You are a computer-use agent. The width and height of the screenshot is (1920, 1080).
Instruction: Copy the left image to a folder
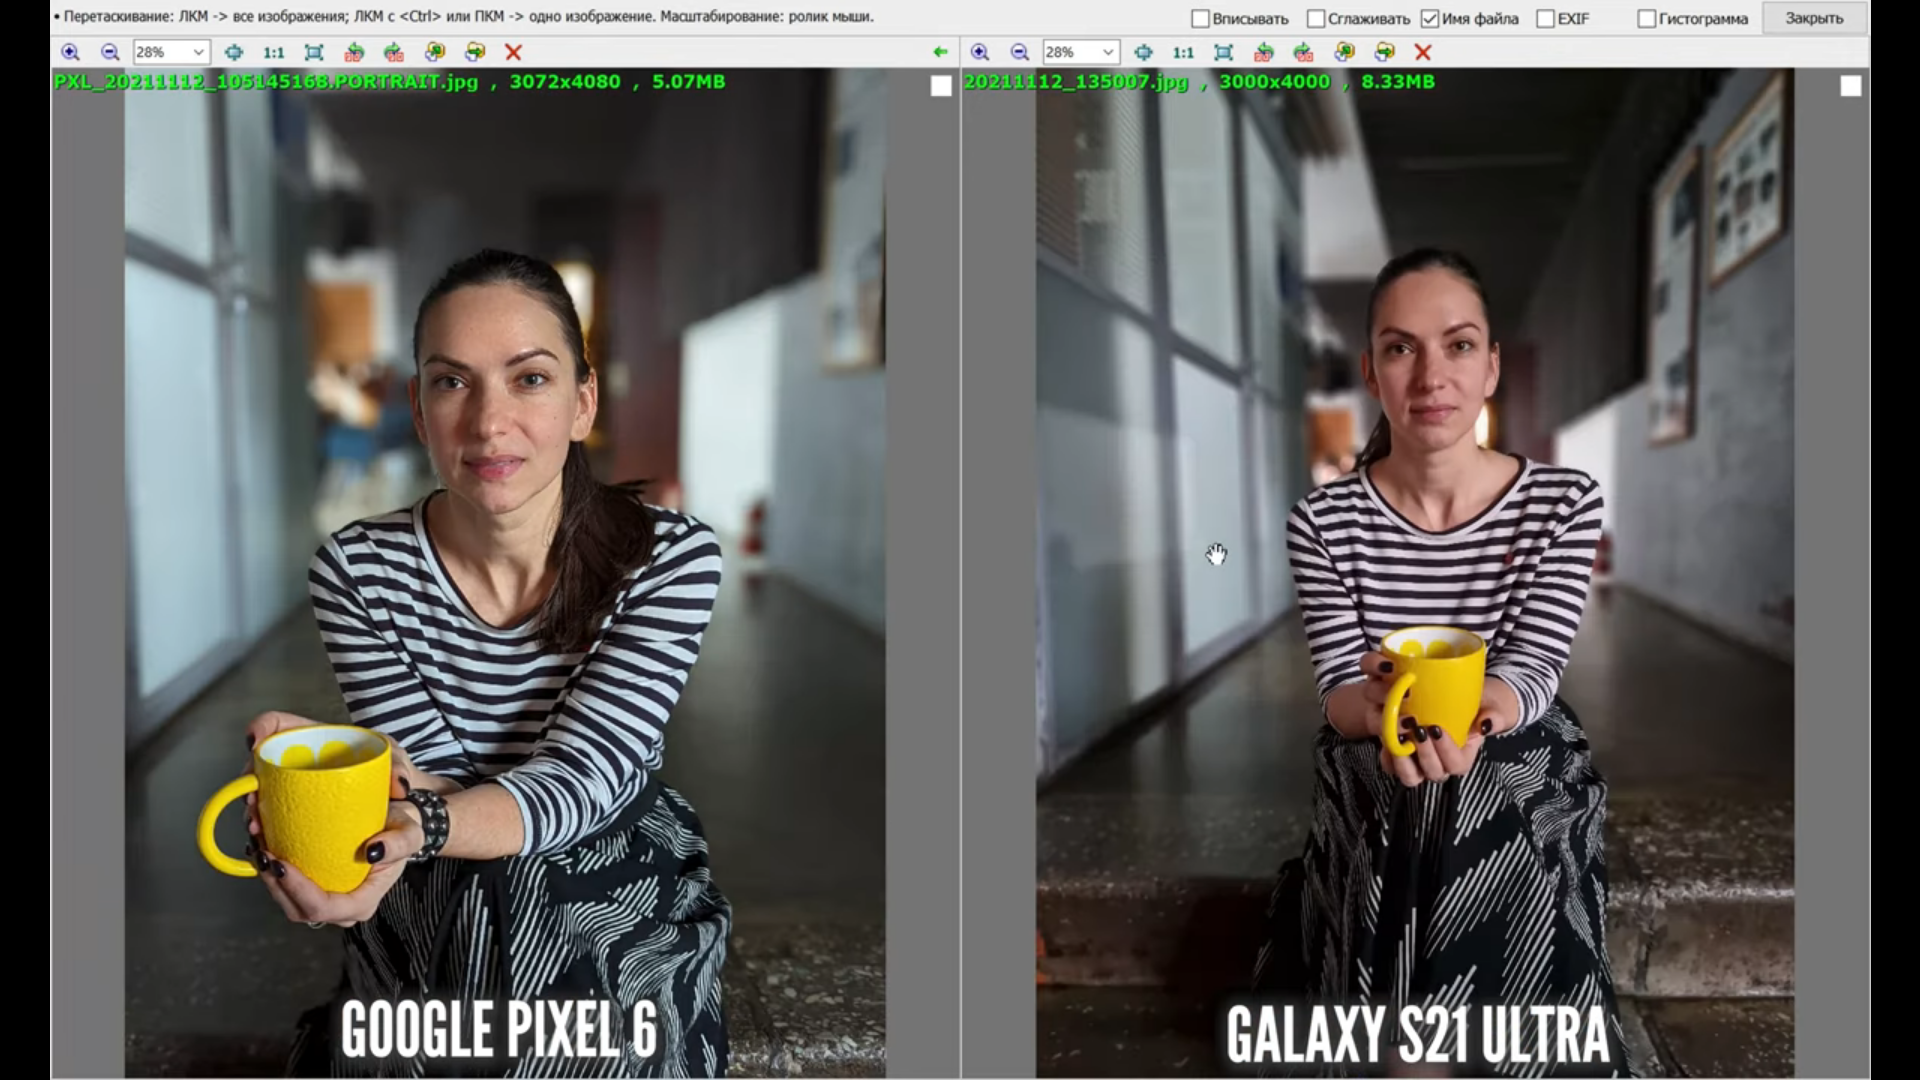coord(435,52)
